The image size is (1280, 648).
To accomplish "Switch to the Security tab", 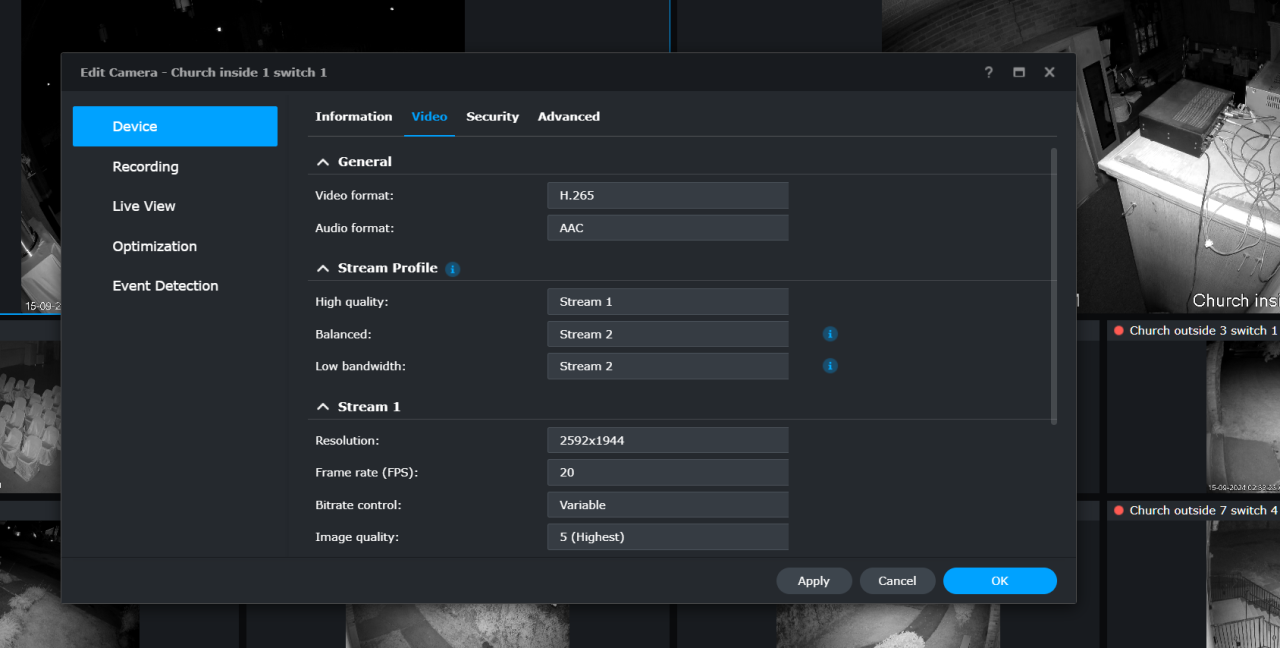I will coord(492,116).
